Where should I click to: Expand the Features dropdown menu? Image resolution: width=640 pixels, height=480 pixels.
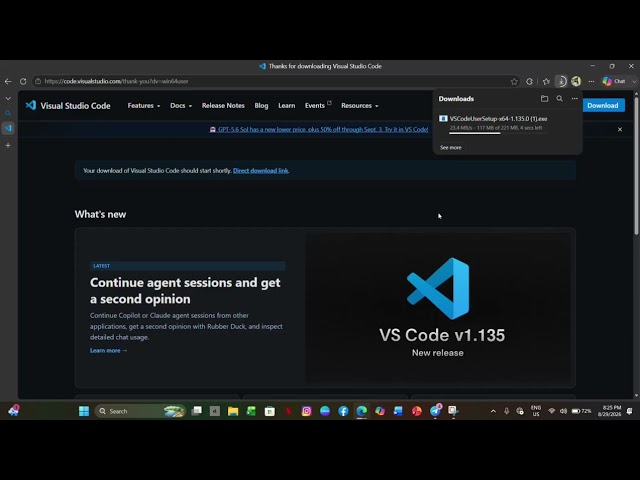(144, 105)
